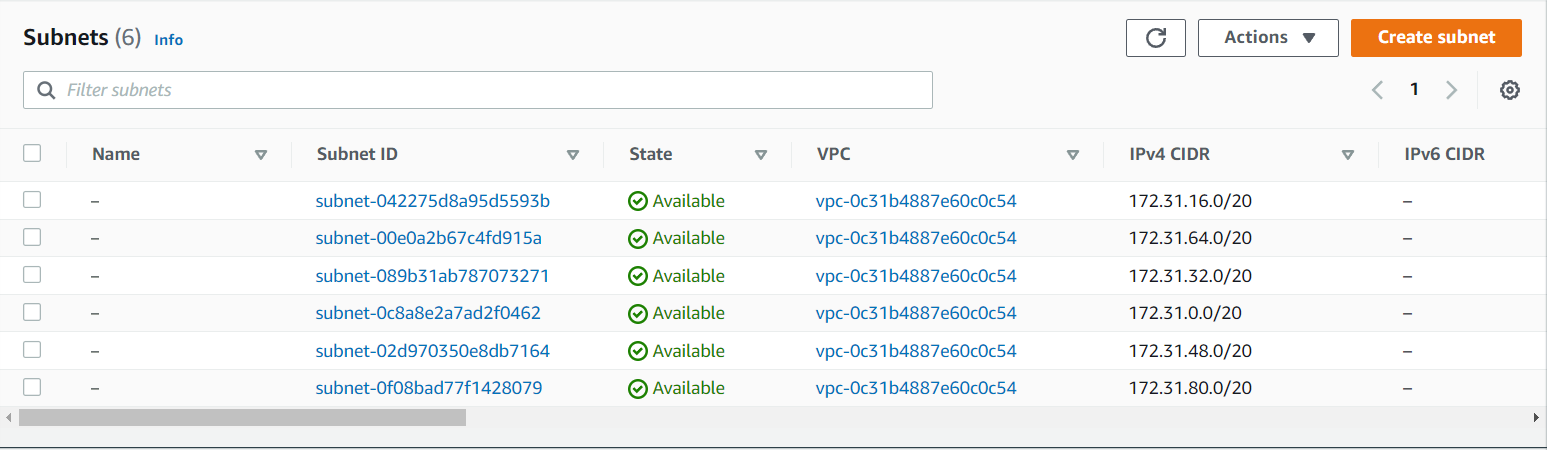
Task: Click the 172.31.16.0/20 CIDR cell
Action: point(1190,201)
